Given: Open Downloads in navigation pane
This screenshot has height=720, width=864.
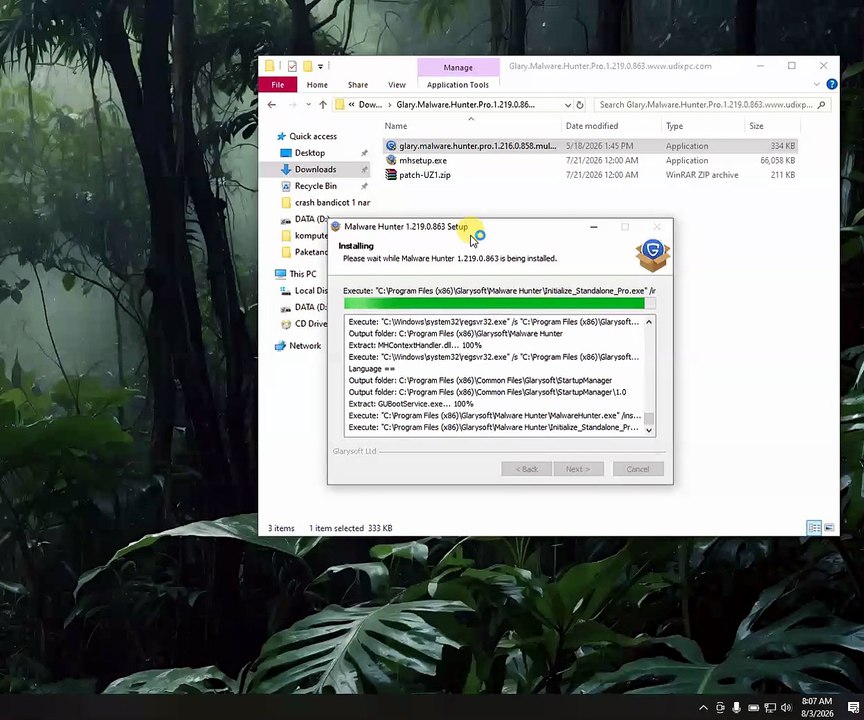Looking at the screenshot, I should pyautogui.click(x=315, y=169).
